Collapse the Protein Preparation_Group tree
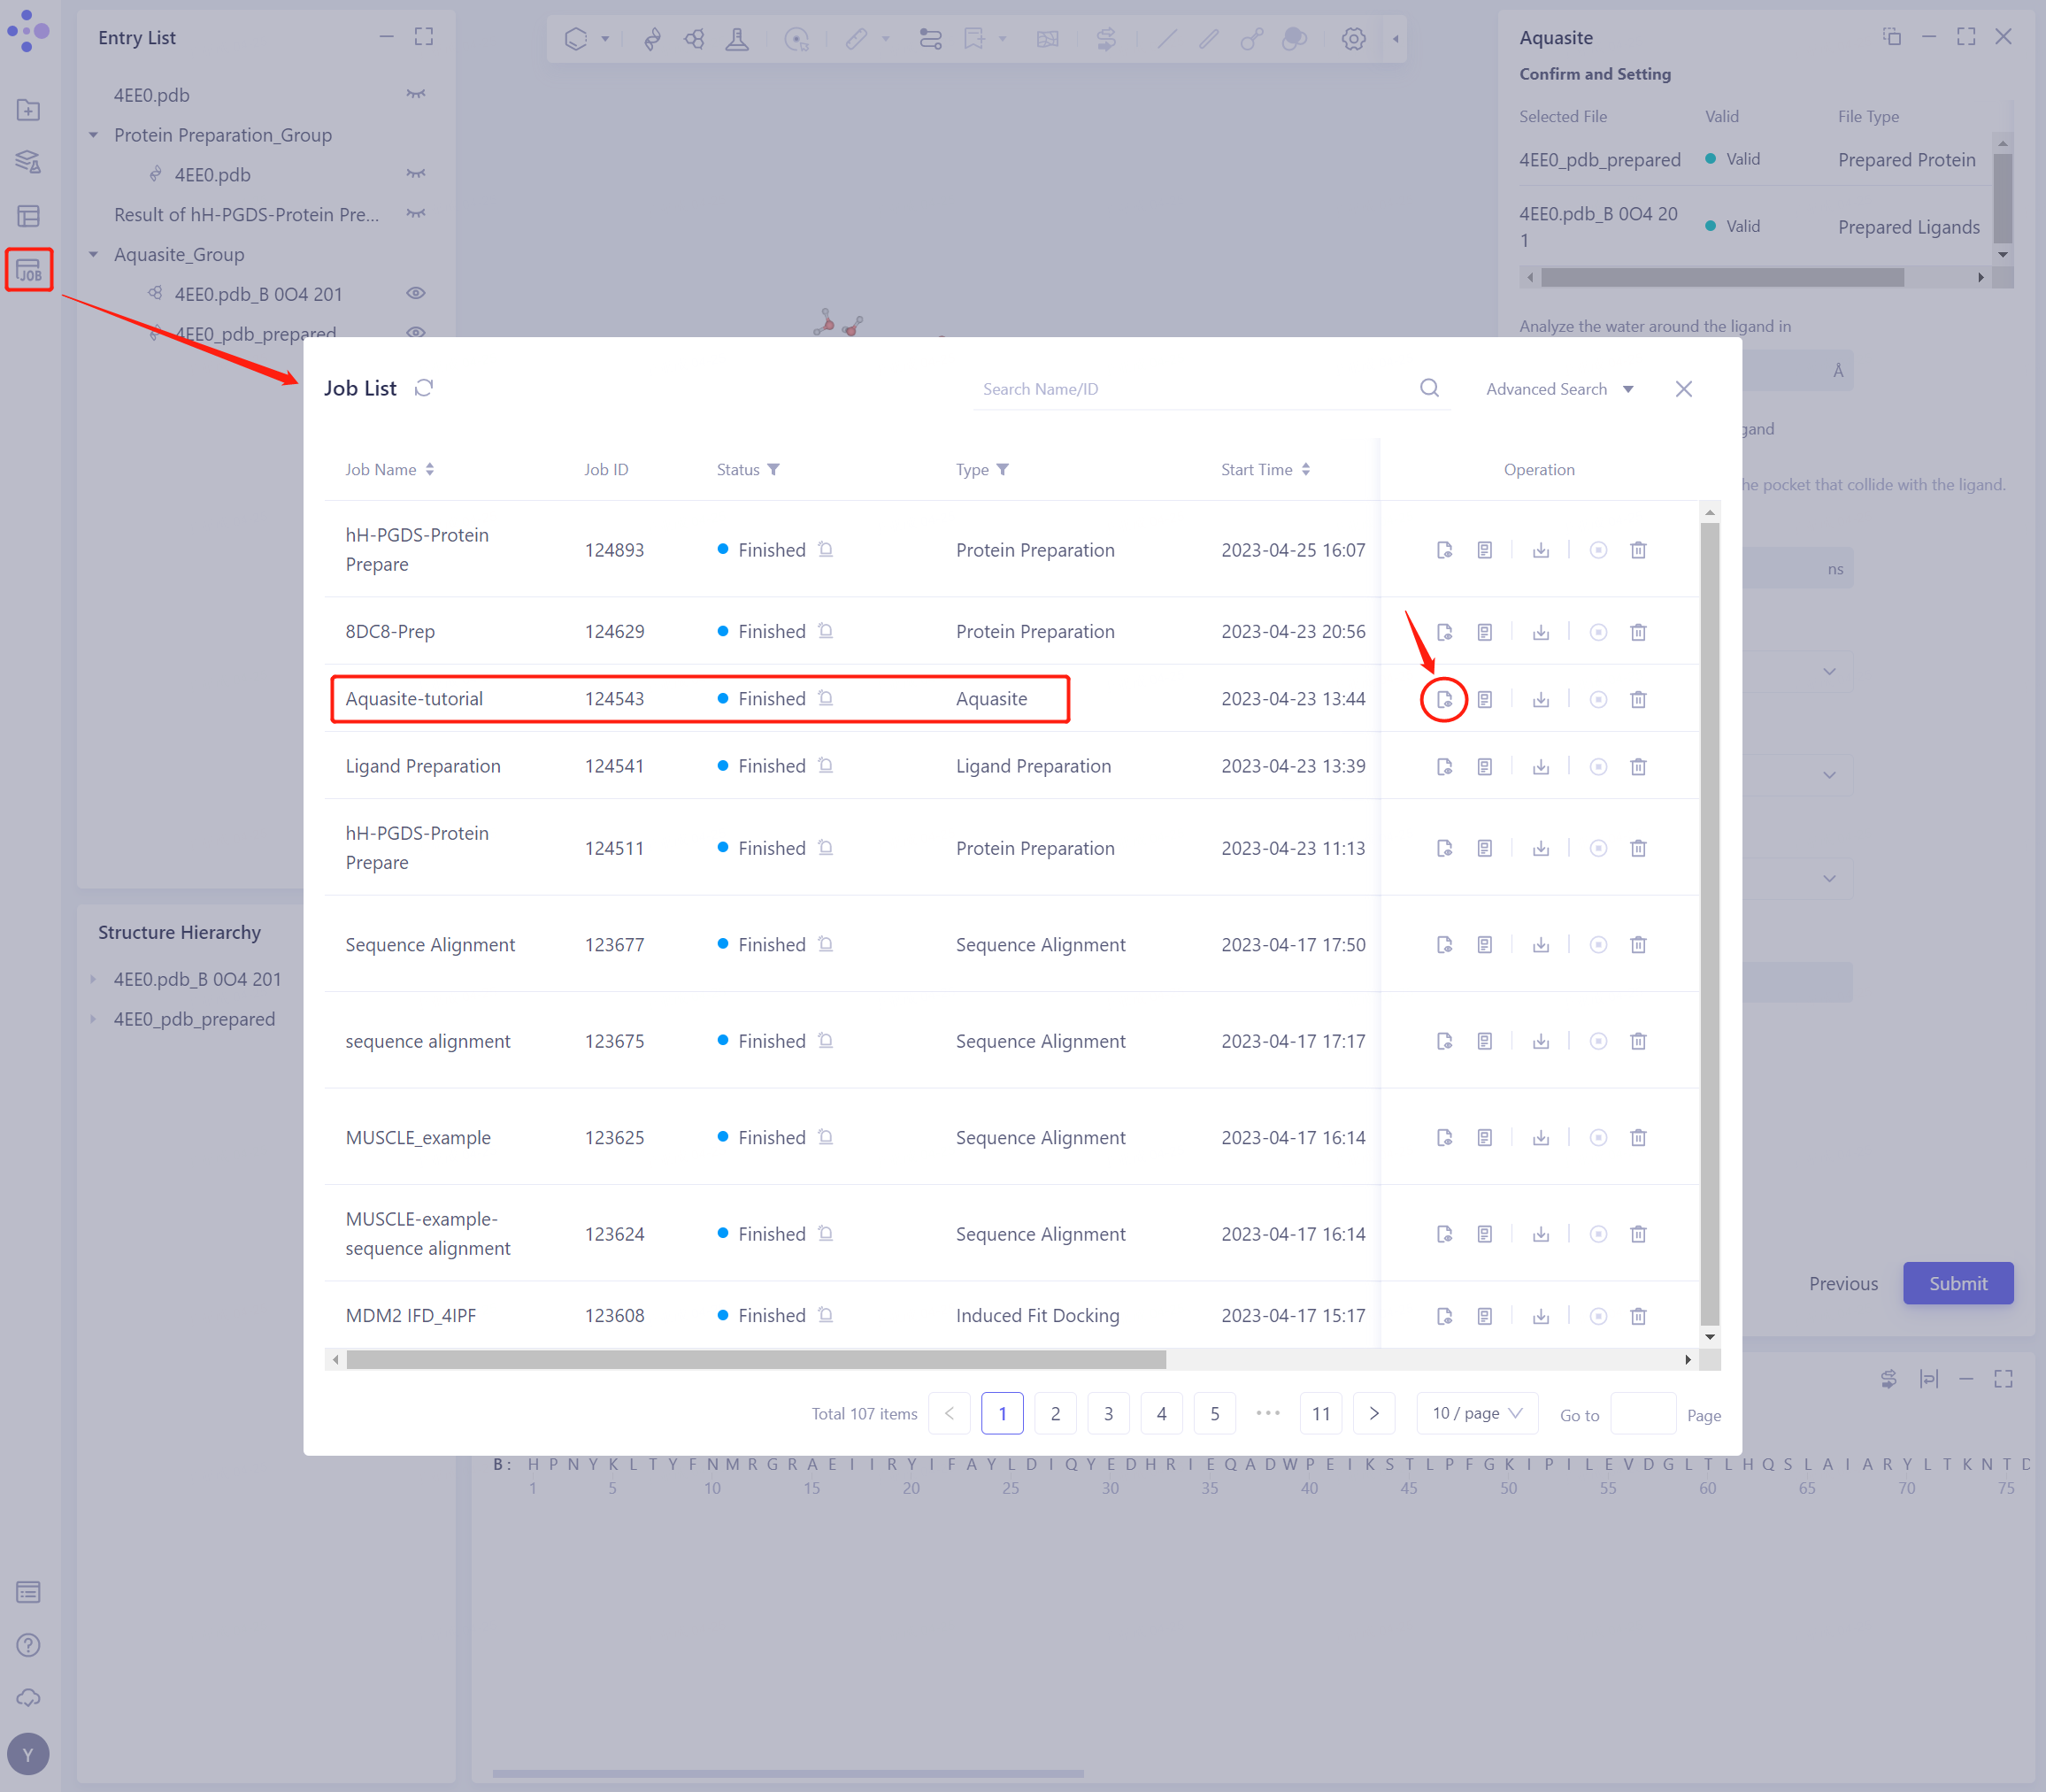This screenshot has width=2046, height=1792. click(x=94, y=135)
